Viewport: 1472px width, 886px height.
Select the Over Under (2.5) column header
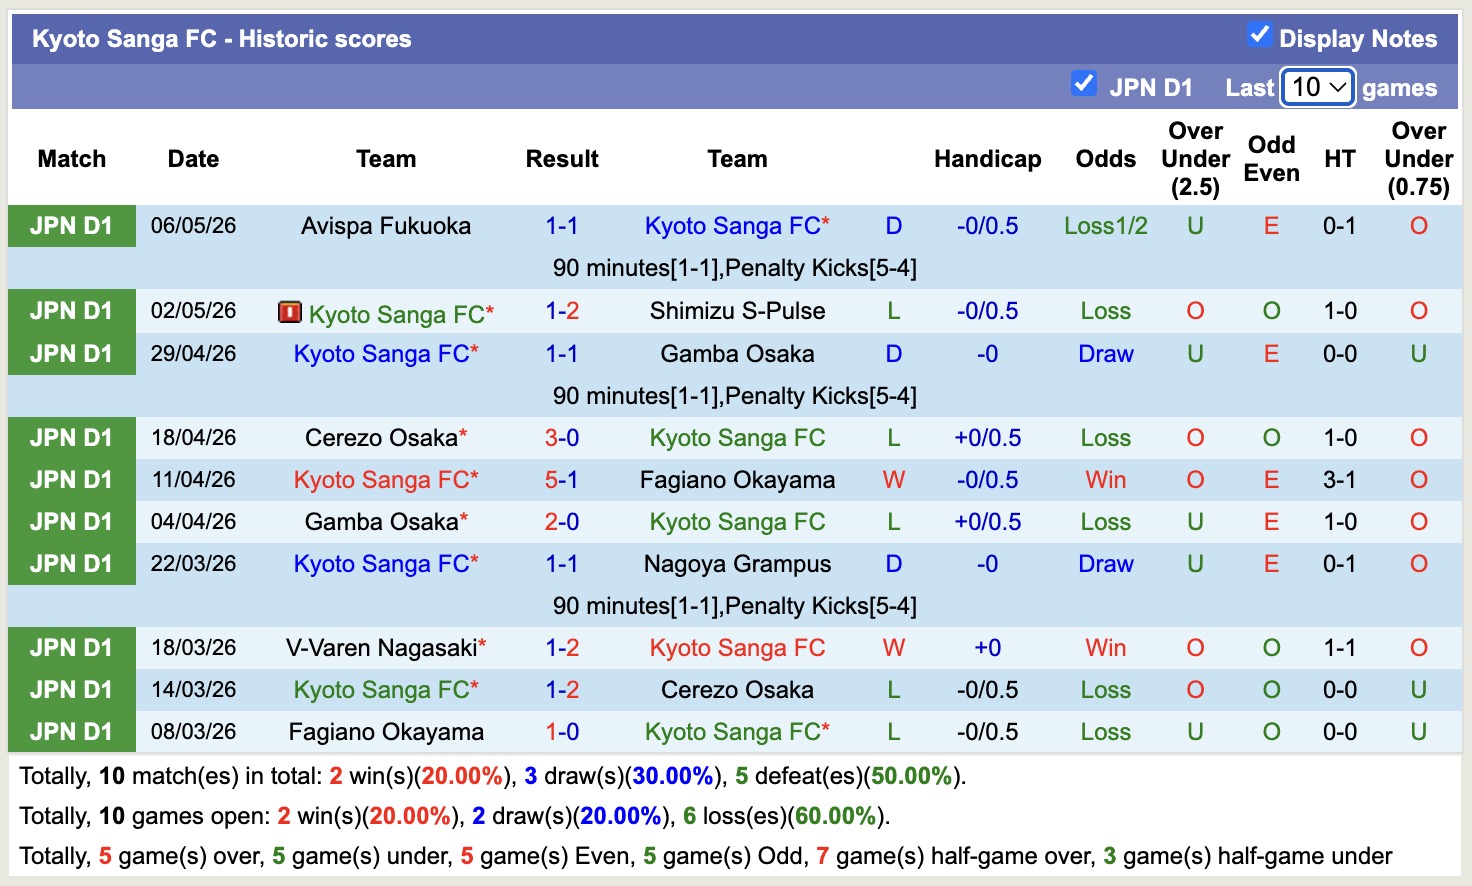click(x=1195, y=159)
